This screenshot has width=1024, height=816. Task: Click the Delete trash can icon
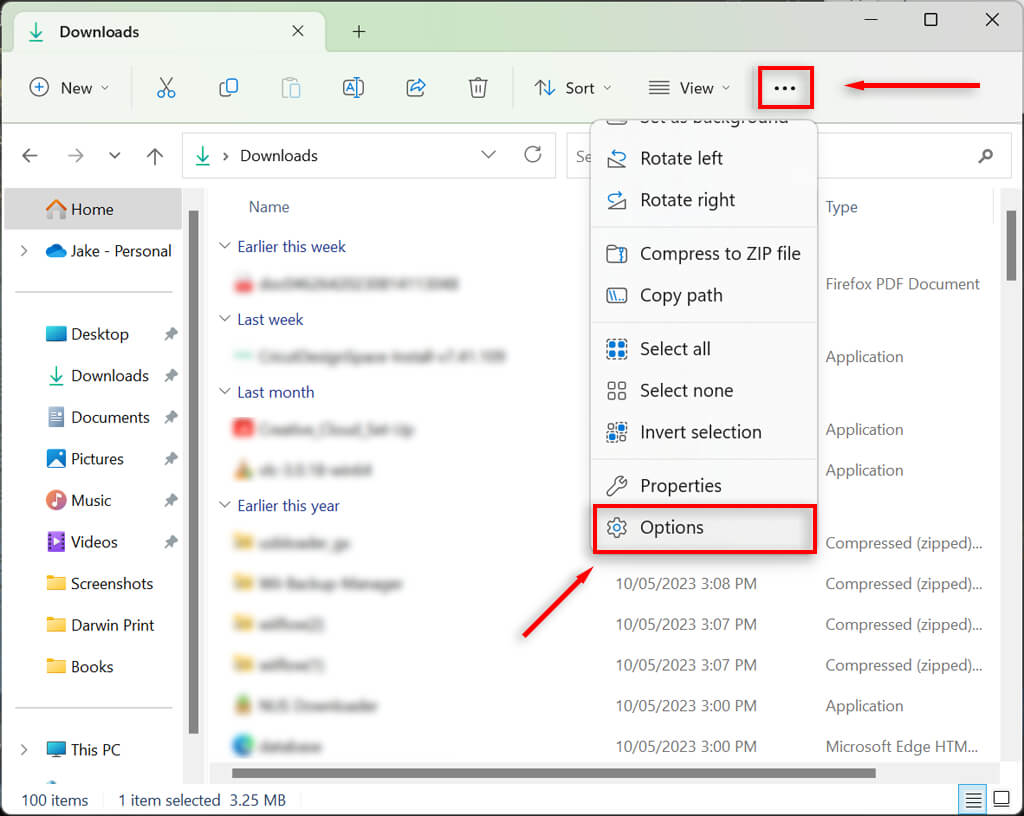(x=478, y=88)
